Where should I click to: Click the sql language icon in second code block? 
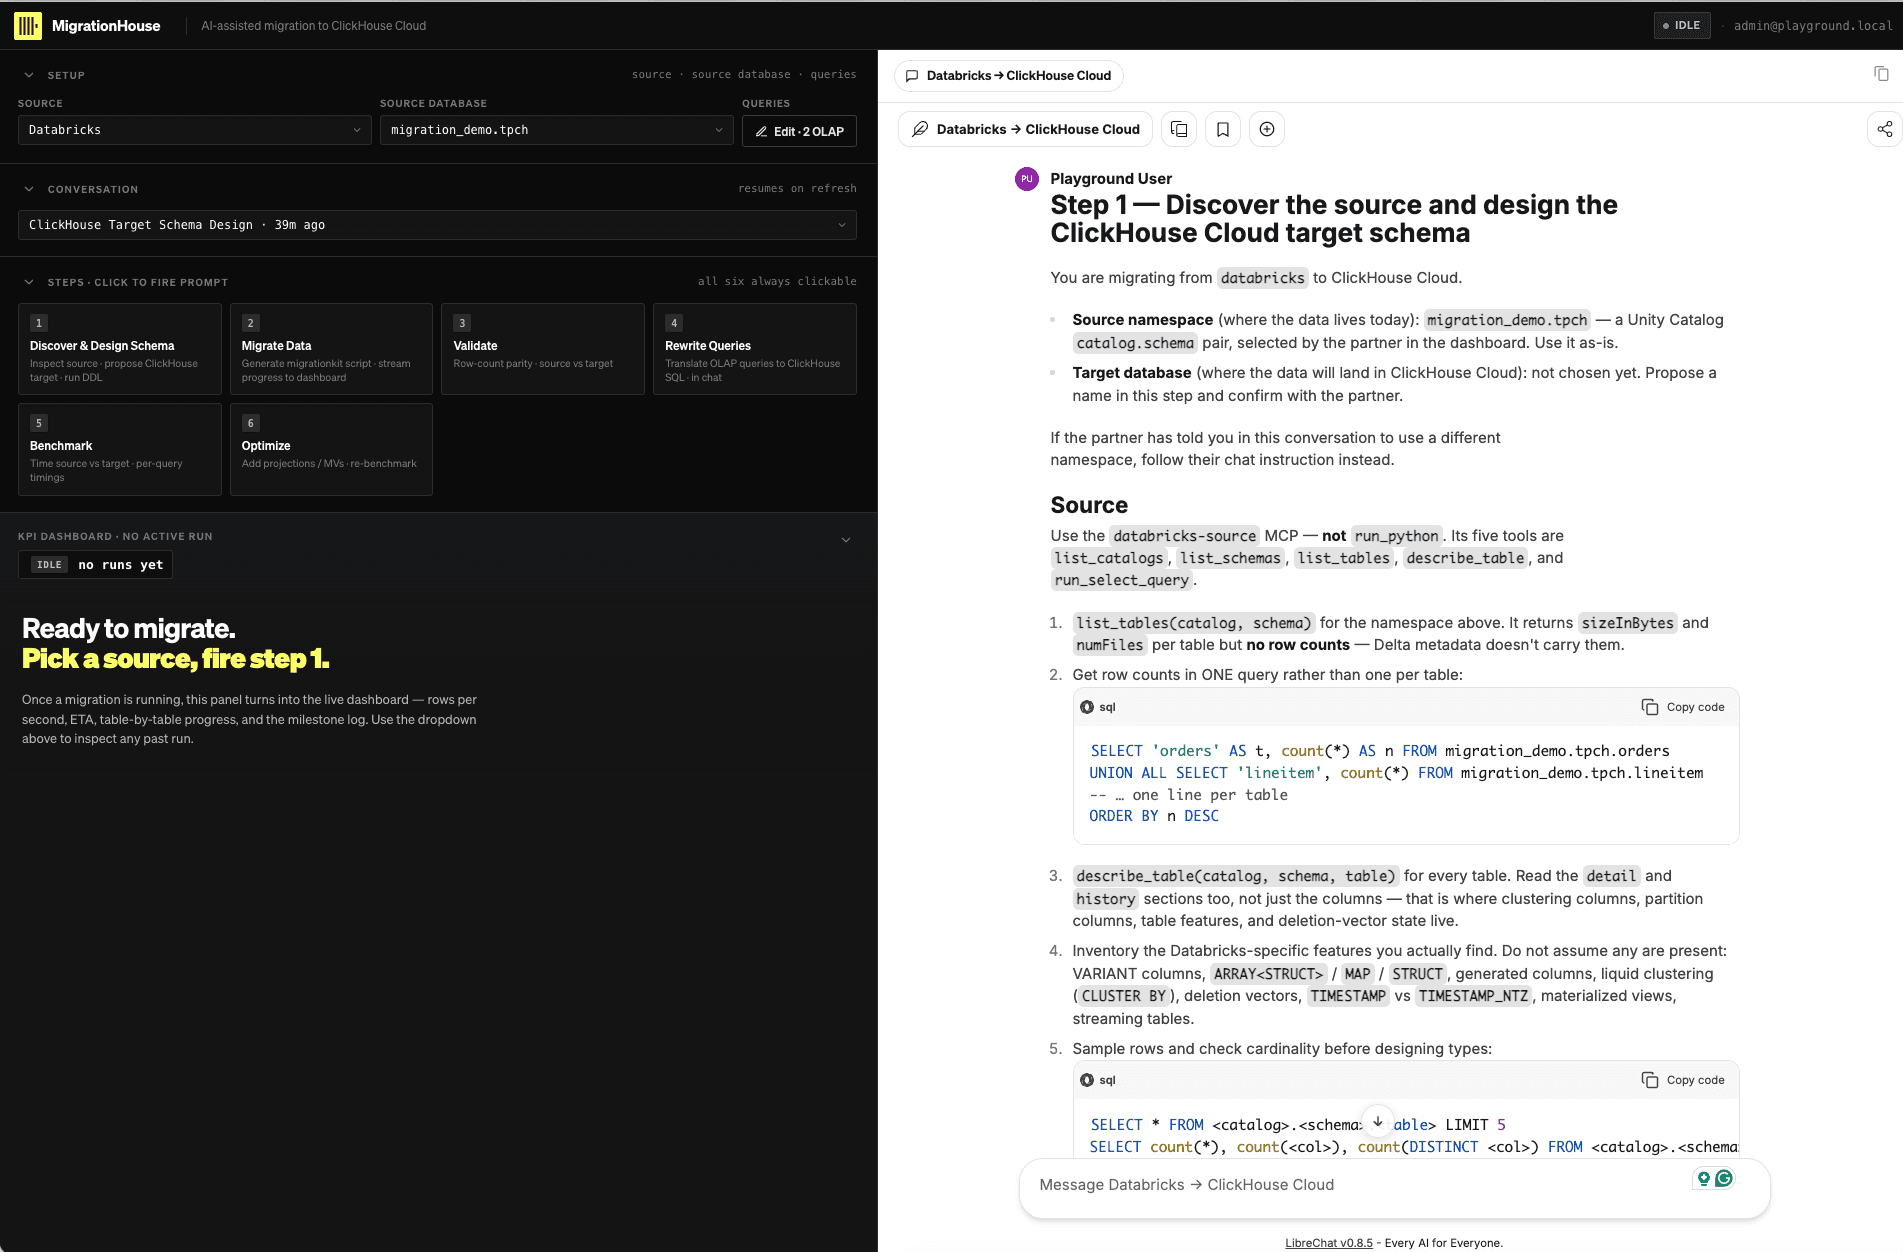pos(1087,1080)
